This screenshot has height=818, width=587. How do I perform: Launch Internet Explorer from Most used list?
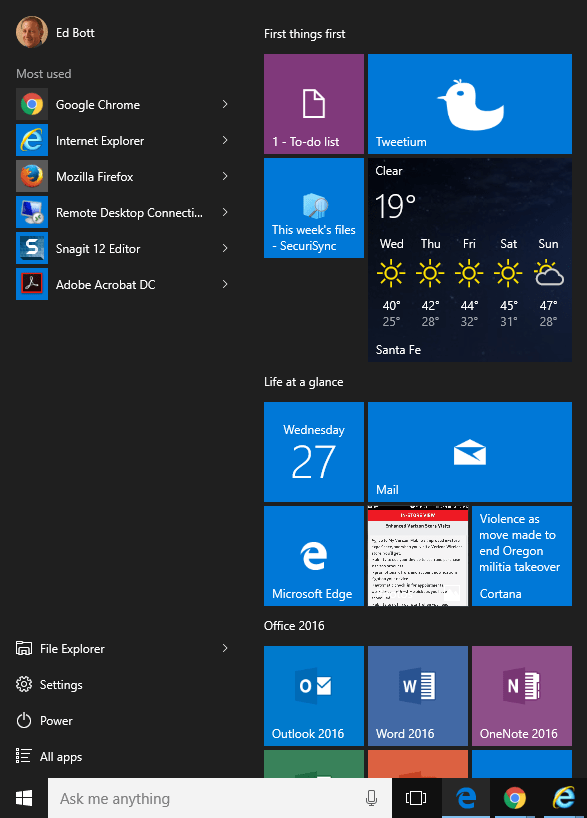[x=123, y=140]
